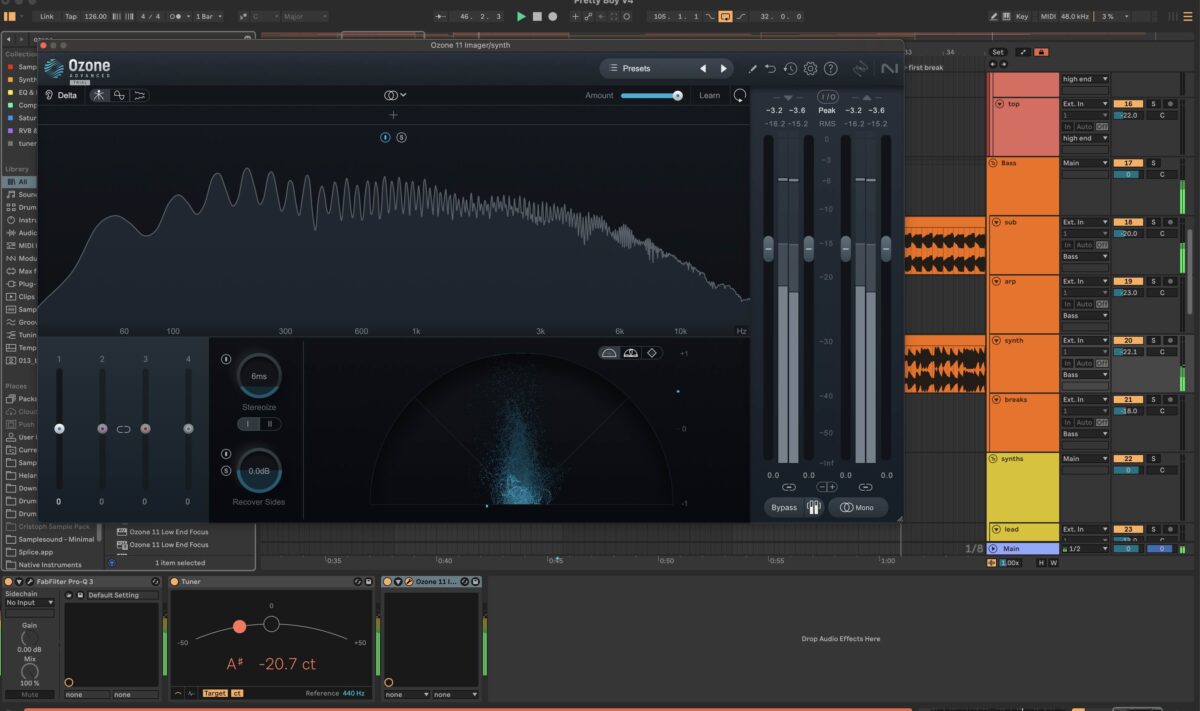This screenshot has width=1200, height=711.
Task: Open Ozone help question mark icon
Action: pyautogui.click(x=830, y=69)
